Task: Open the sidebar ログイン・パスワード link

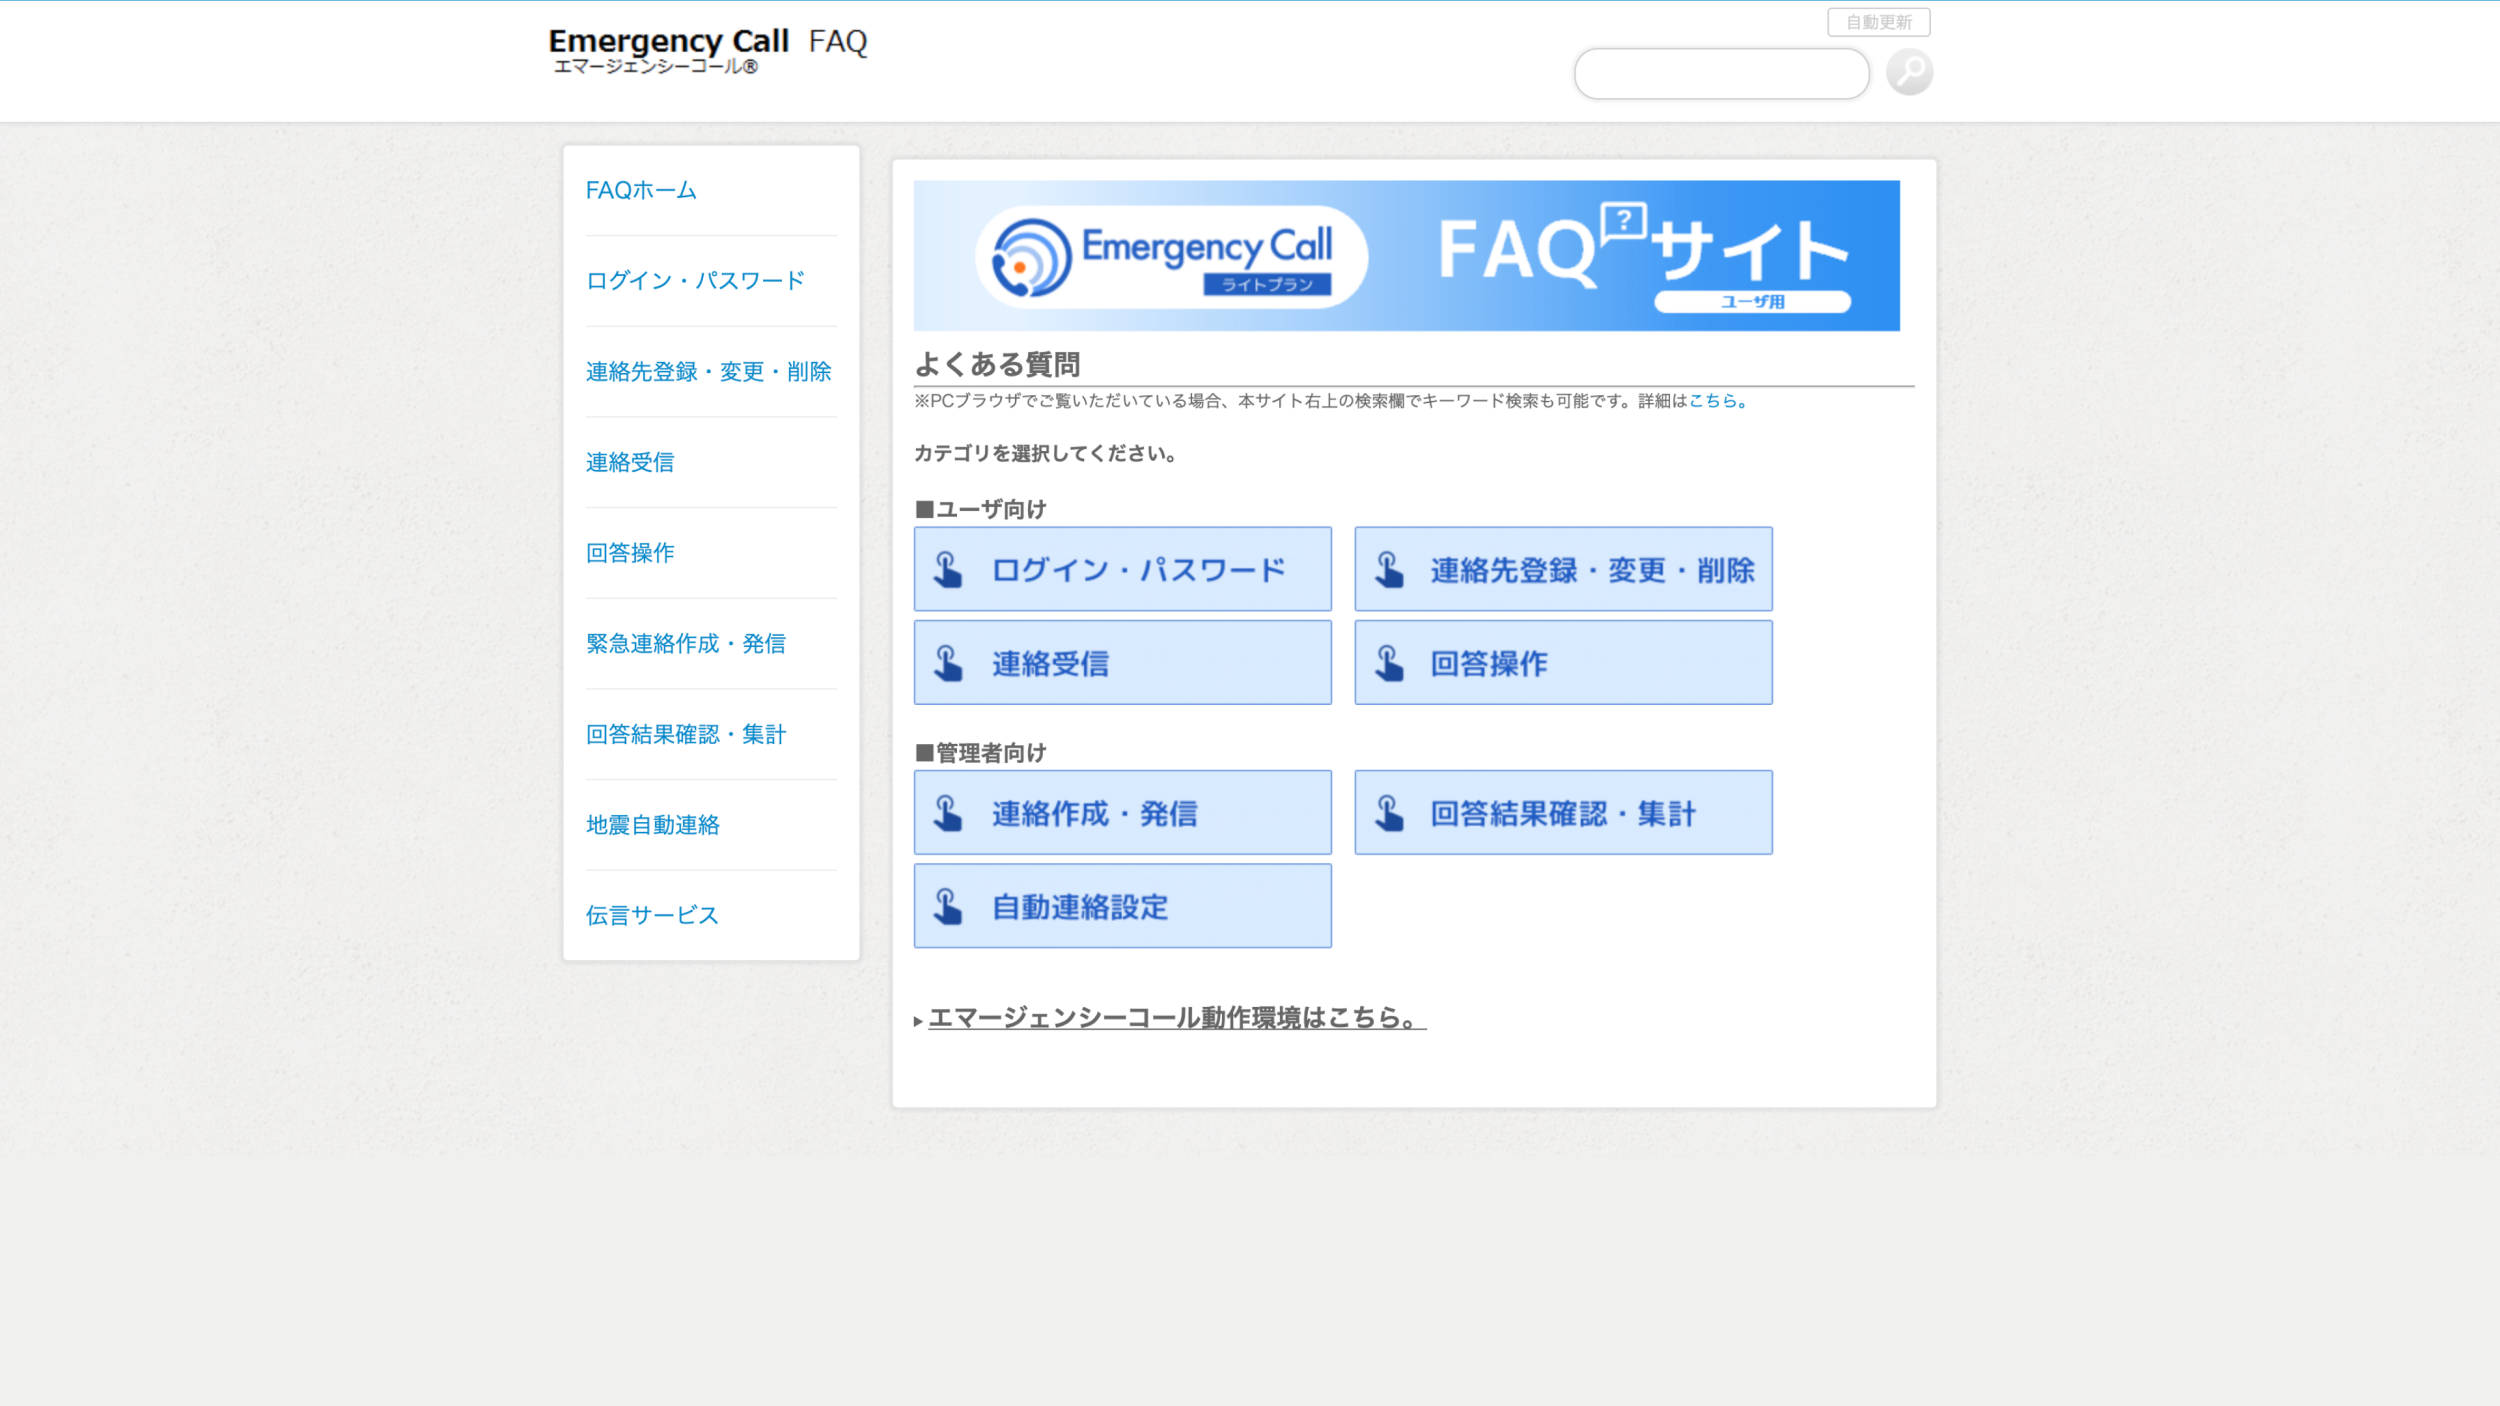Action: click(695, 281)
